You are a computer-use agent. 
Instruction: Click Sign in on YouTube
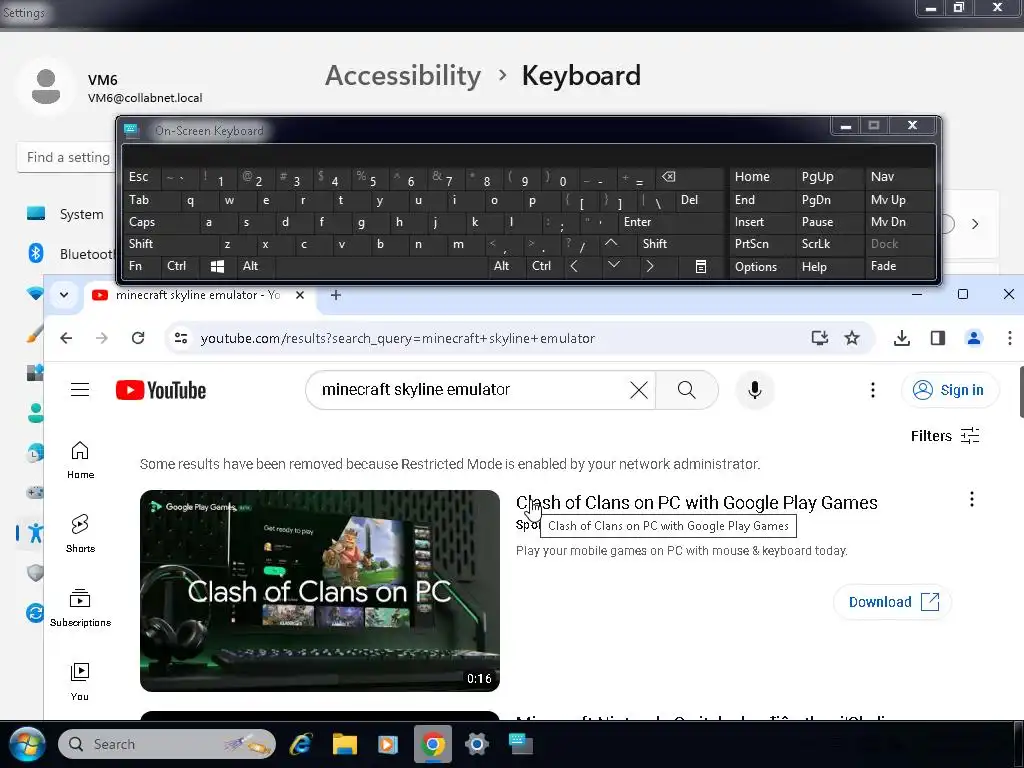tap(950, 390)
